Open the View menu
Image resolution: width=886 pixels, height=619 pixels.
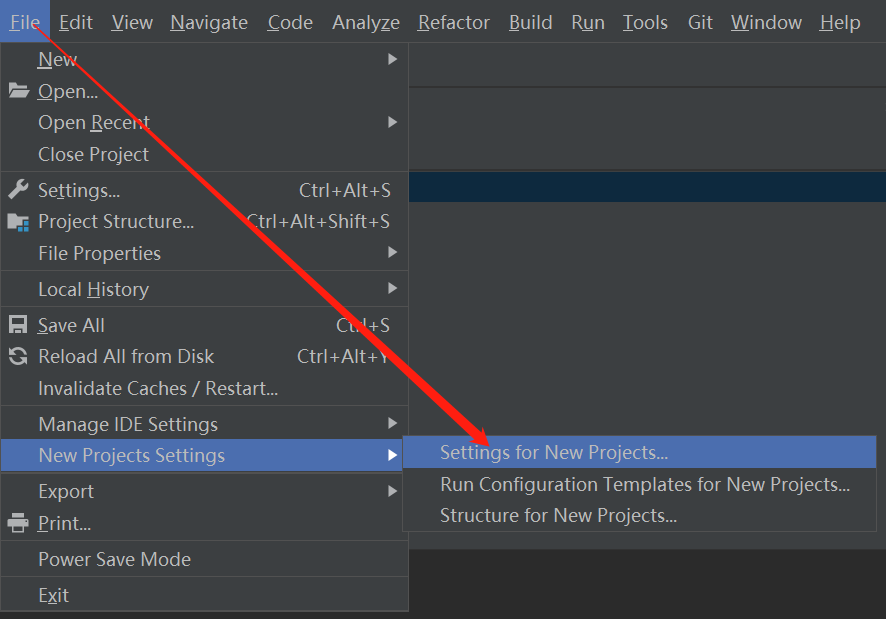(x=132, y=22)
